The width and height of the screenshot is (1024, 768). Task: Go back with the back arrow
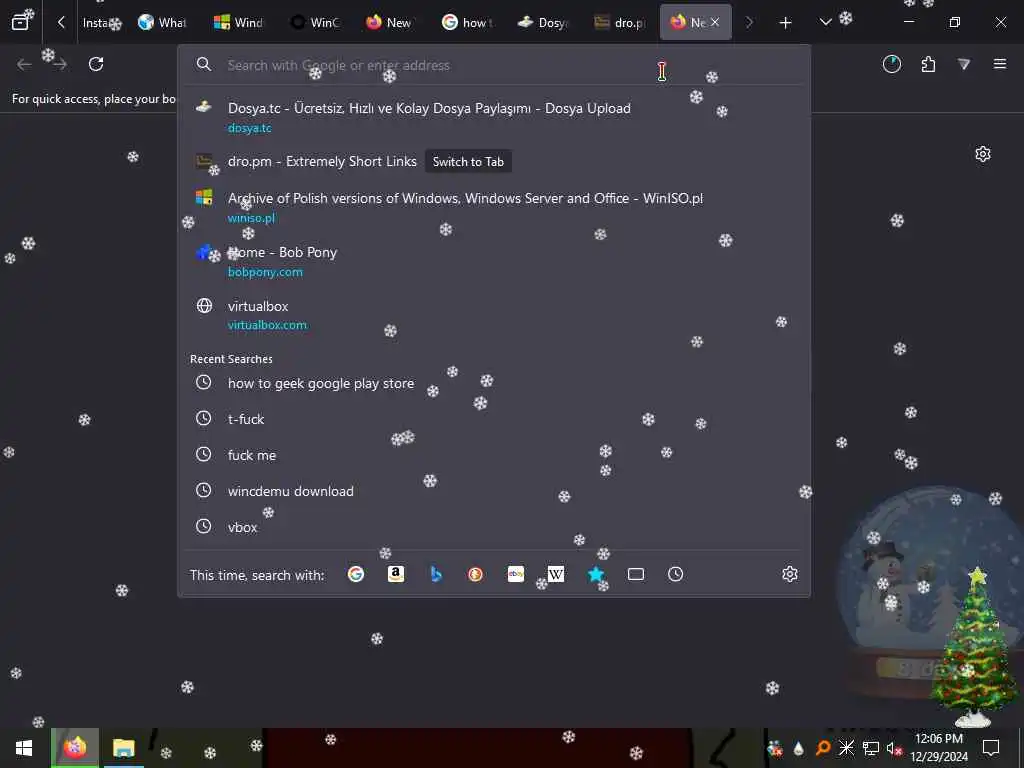click(24, 64)
